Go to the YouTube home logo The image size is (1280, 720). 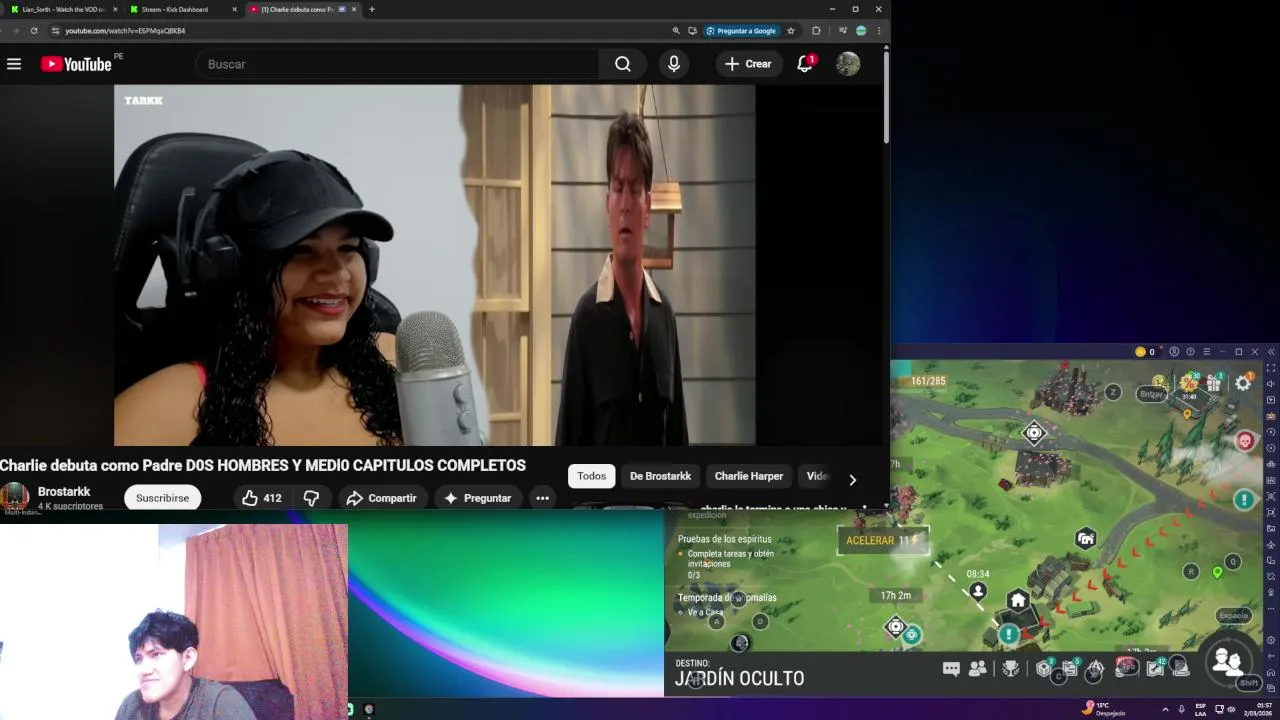point(76,64)
